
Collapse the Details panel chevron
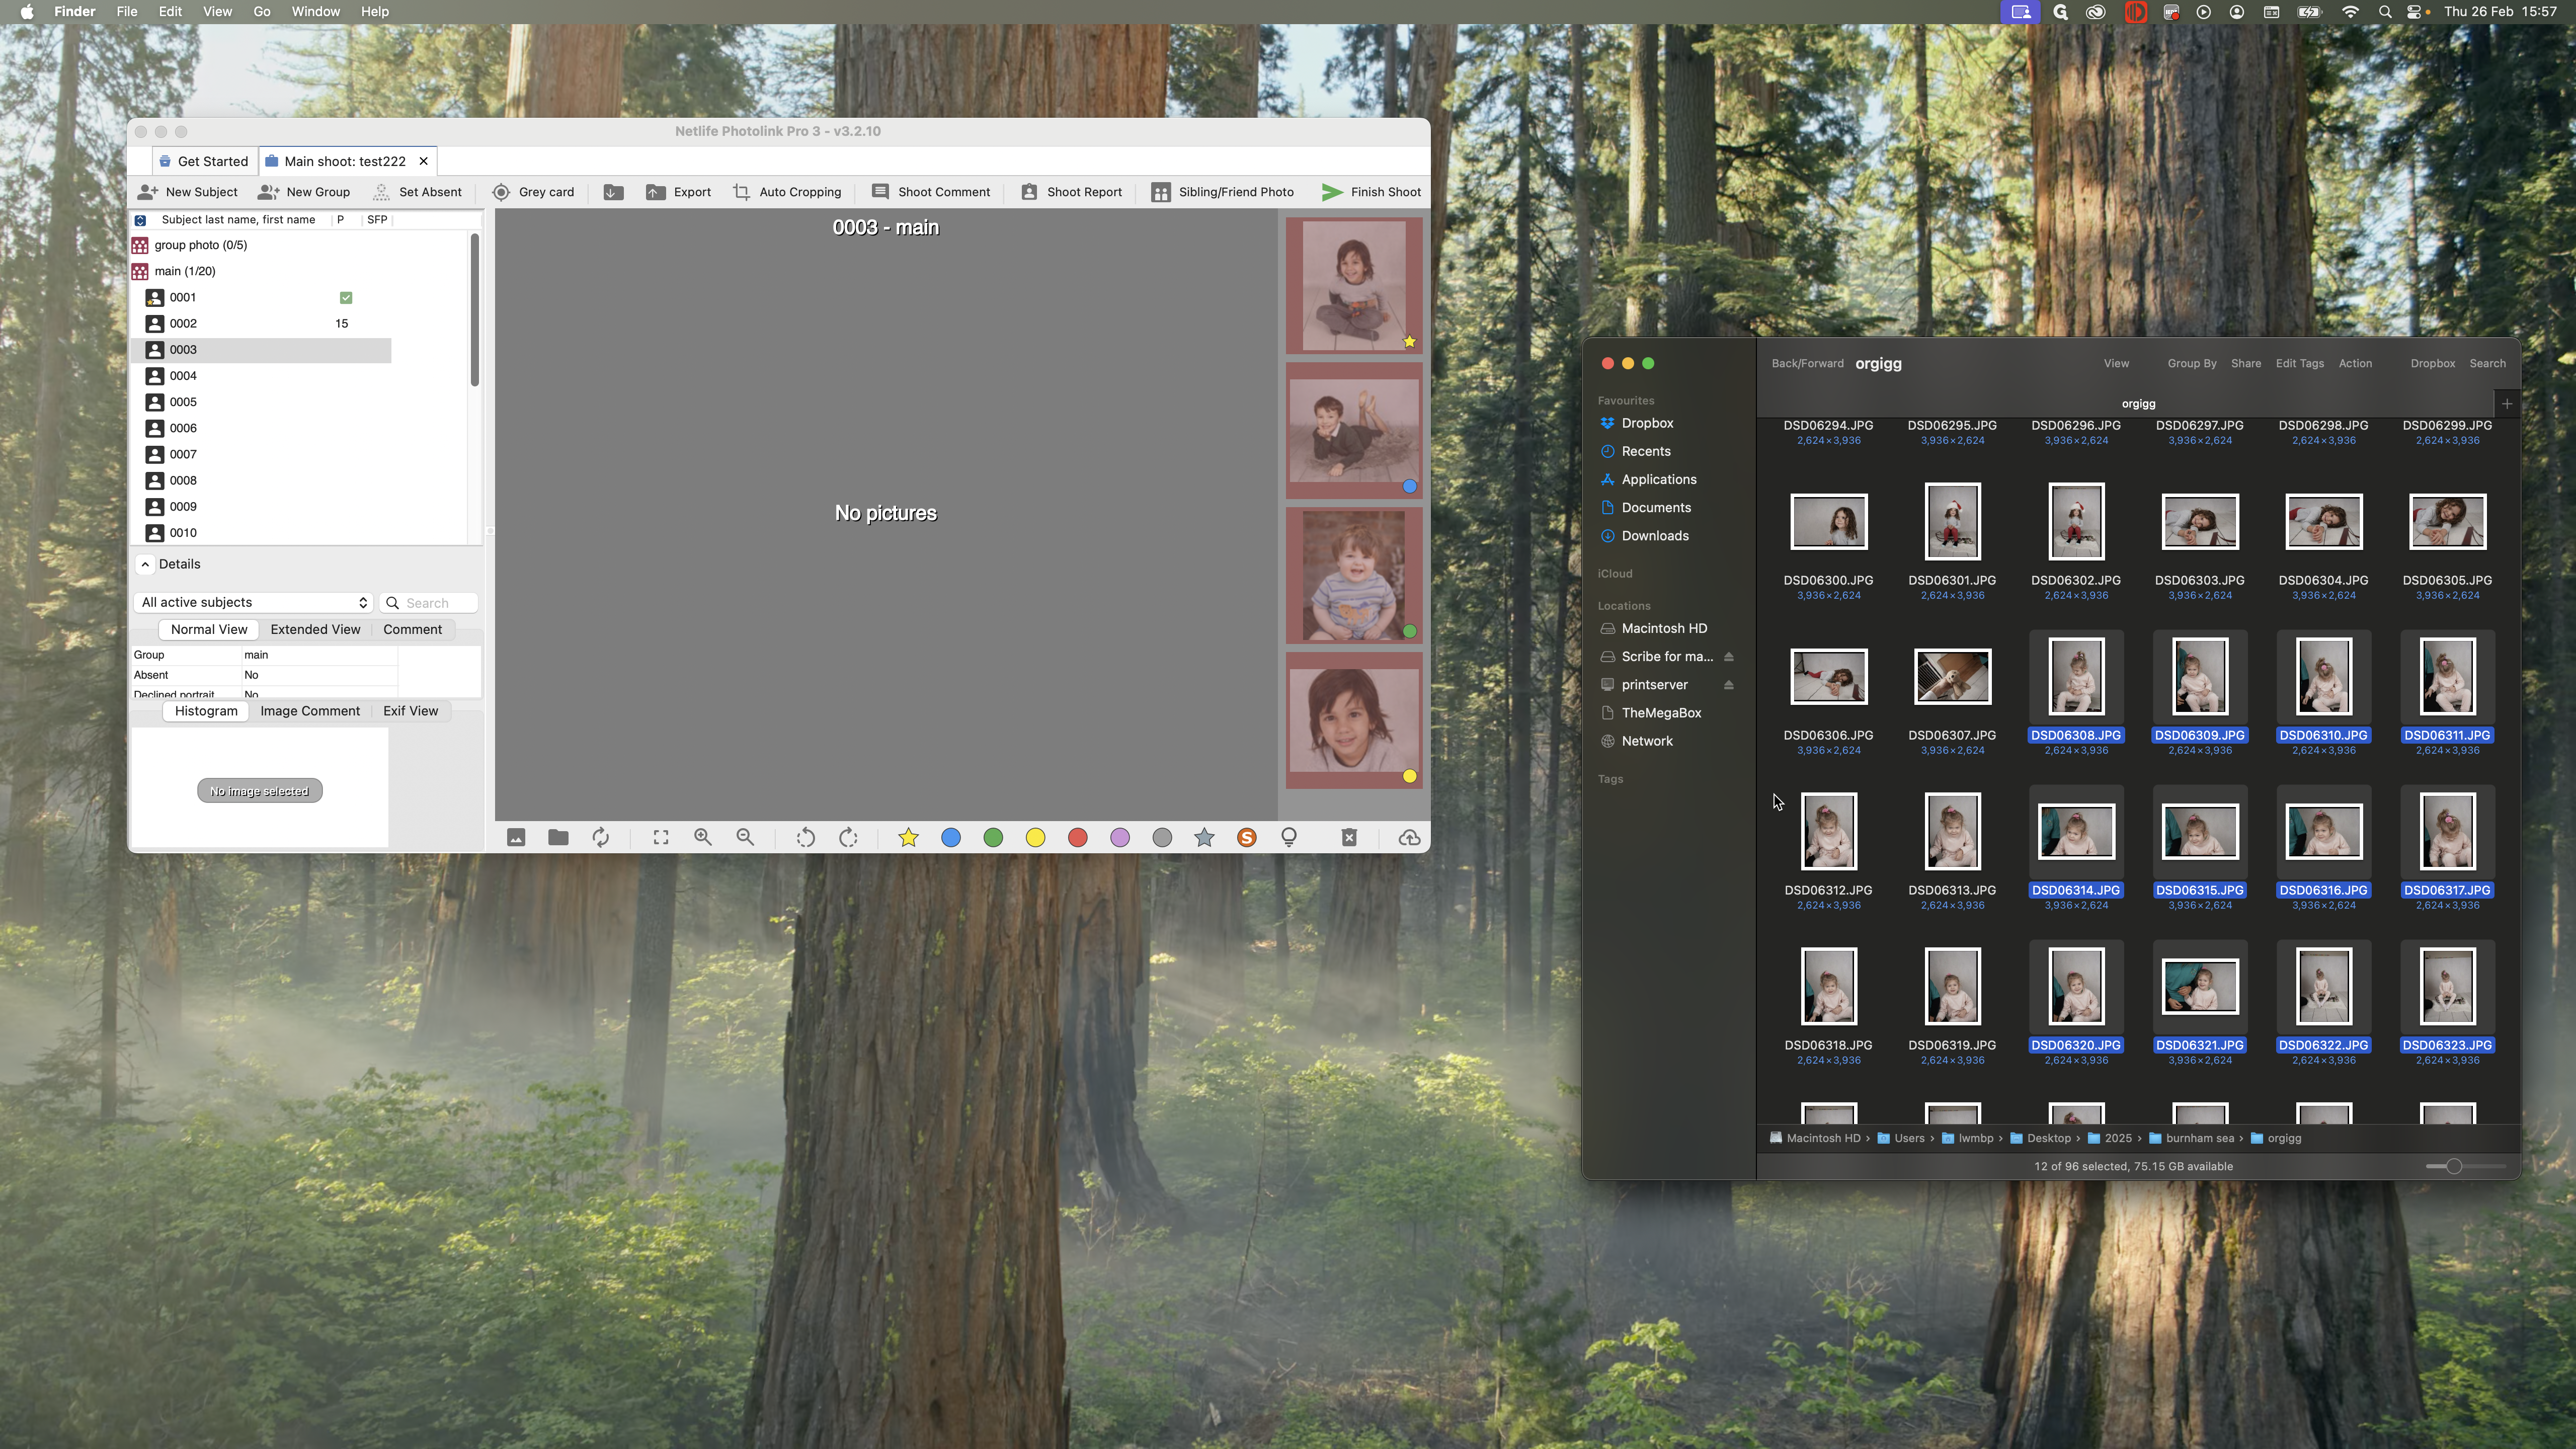click(146, 564)
